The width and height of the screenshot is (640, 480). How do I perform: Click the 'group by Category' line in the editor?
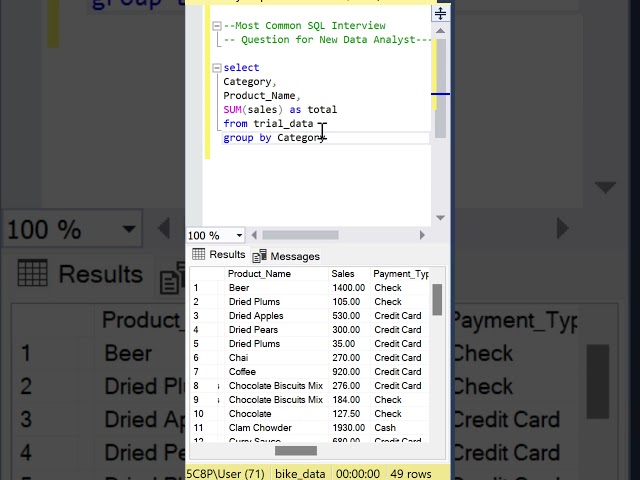tap(274, 138)
